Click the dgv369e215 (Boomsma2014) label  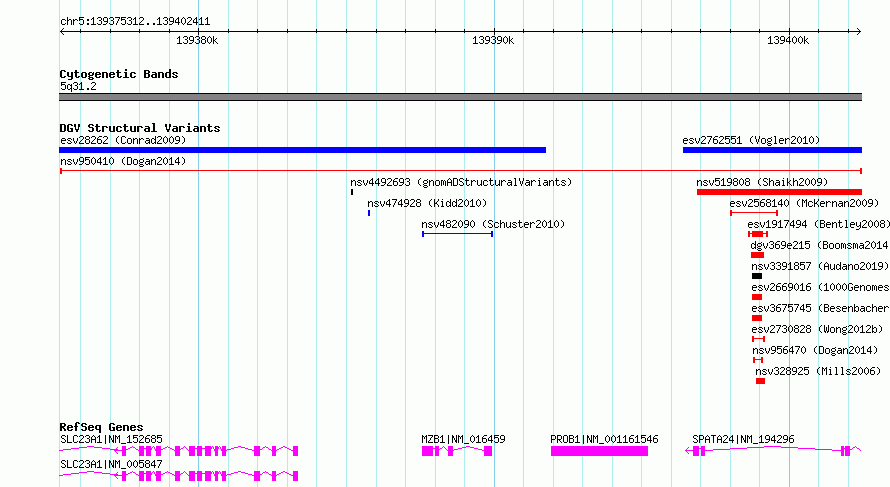(x=820, y=245)
